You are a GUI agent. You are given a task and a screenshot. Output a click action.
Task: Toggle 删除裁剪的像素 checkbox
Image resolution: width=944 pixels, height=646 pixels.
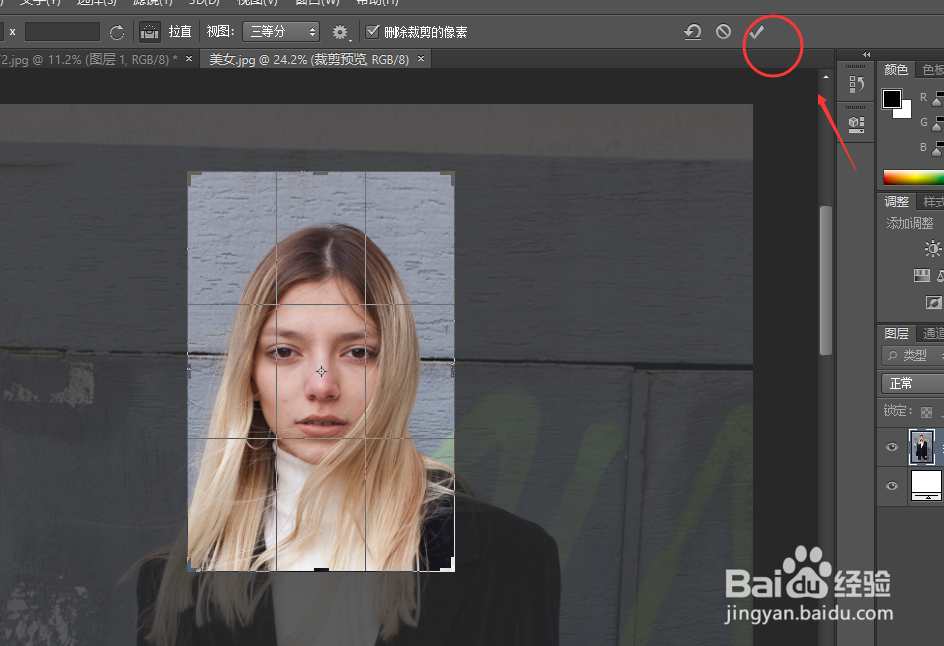click(x=373, y=31)
